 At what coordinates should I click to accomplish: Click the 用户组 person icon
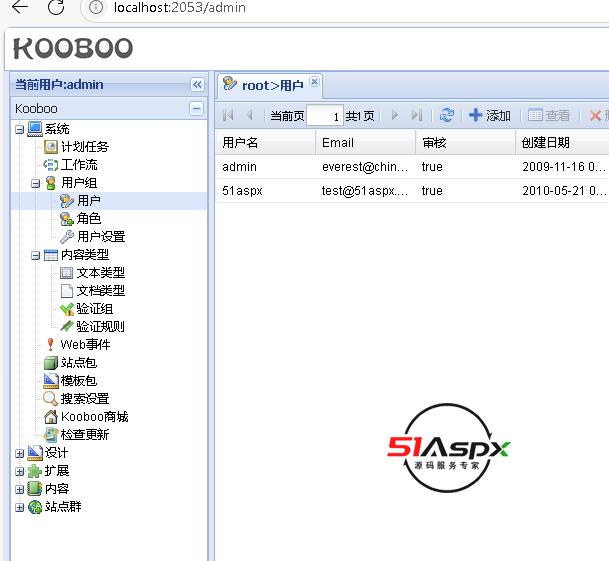pyautogui.click(x=50, y=183)
